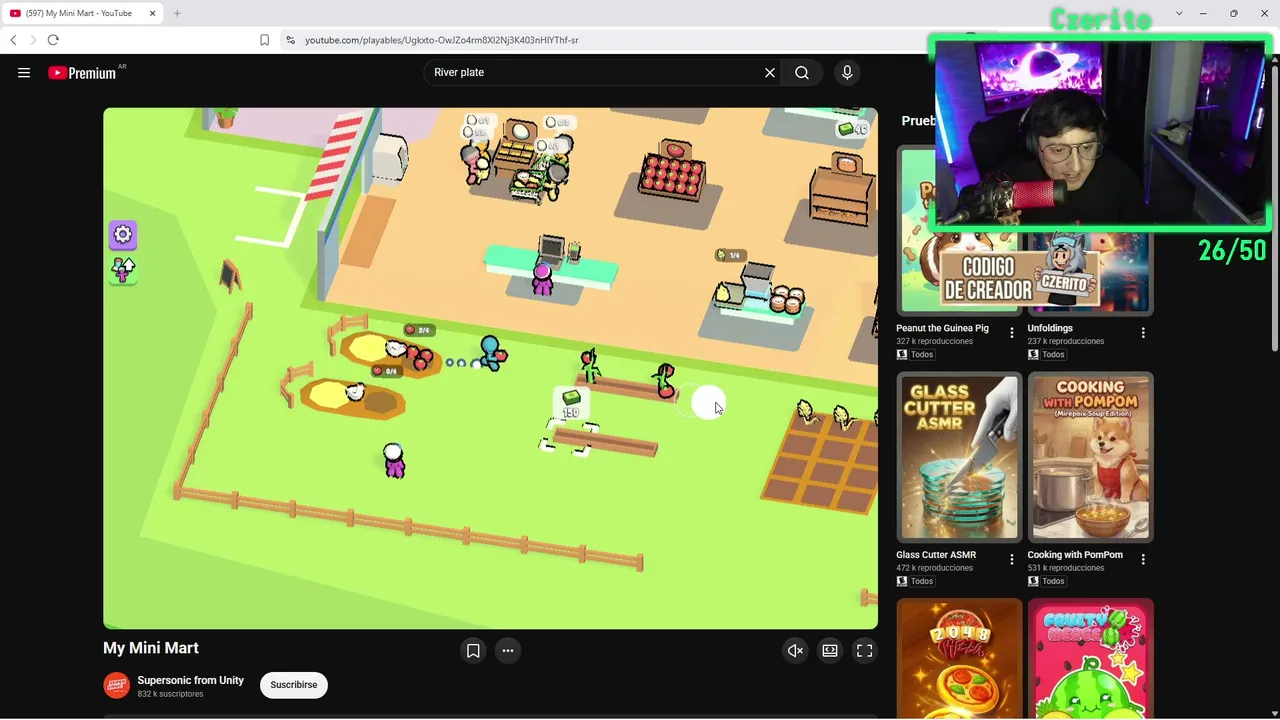The width and height of the screenshot is (1280, 720).
Task: Open the Glass Cutter ASMR title link
Action: click(936, 555)
